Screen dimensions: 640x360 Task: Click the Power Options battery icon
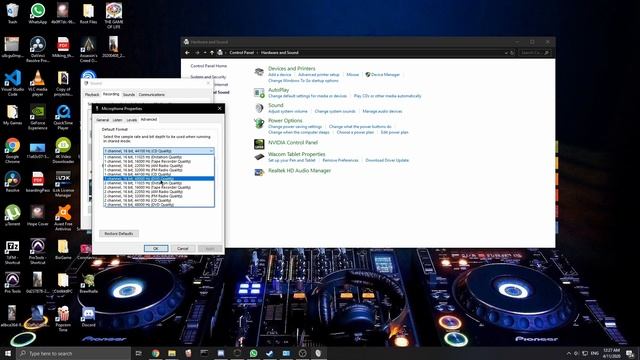259,123
